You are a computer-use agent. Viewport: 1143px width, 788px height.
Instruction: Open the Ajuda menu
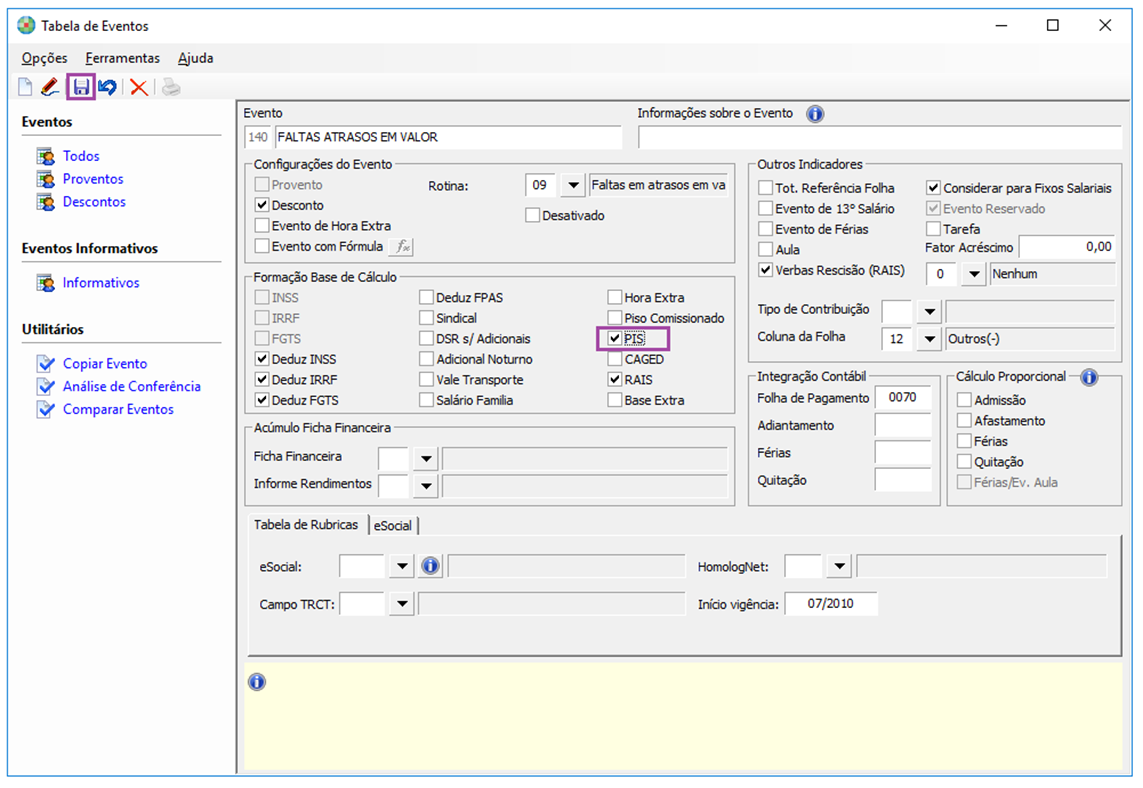[x=195, y=58]
